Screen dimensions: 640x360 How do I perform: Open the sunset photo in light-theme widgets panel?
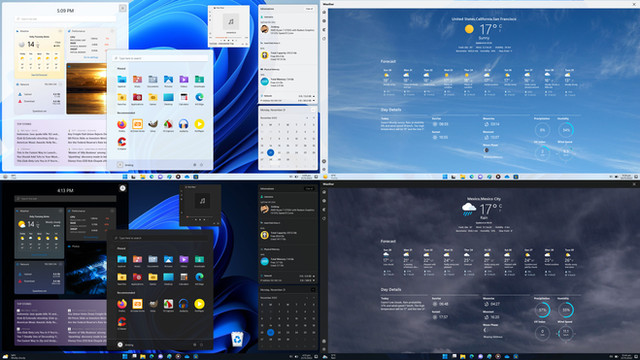(86, 88)
